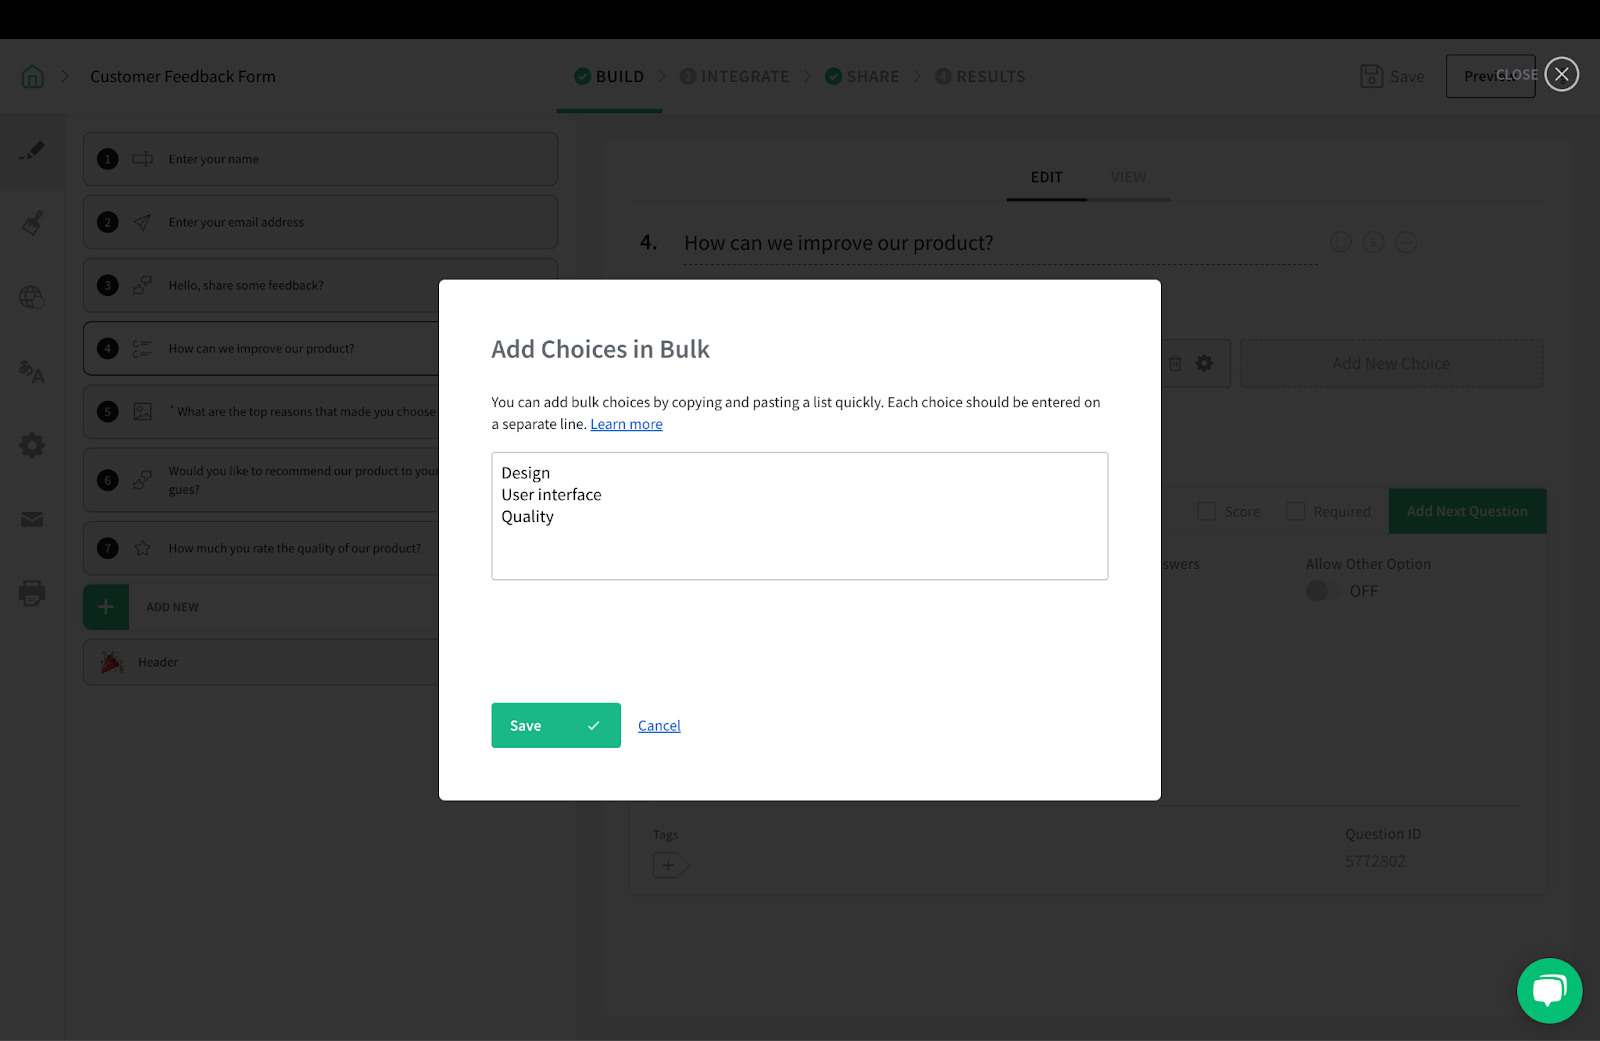Edit the question title field
Viewport: 1600px width, 1041px height.
point(1000,243)
